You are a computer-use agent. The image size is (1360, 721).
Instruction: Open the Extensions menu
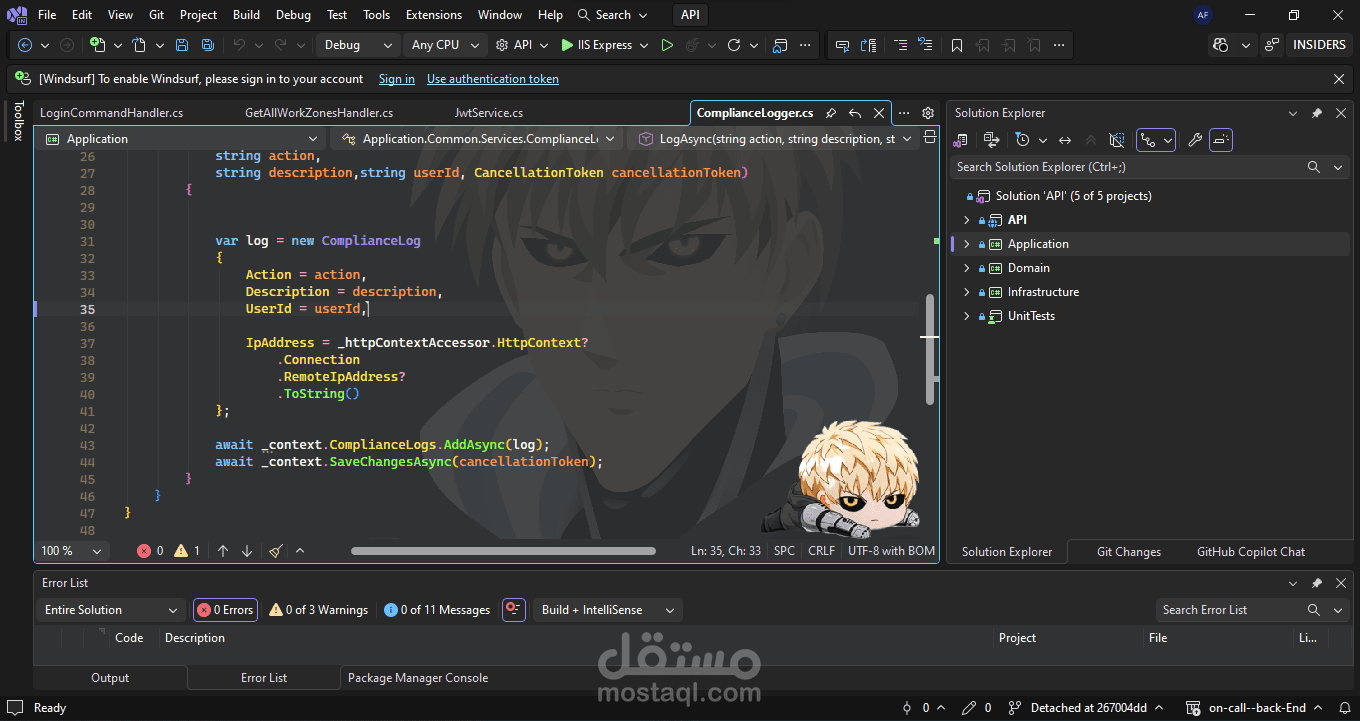434,15
